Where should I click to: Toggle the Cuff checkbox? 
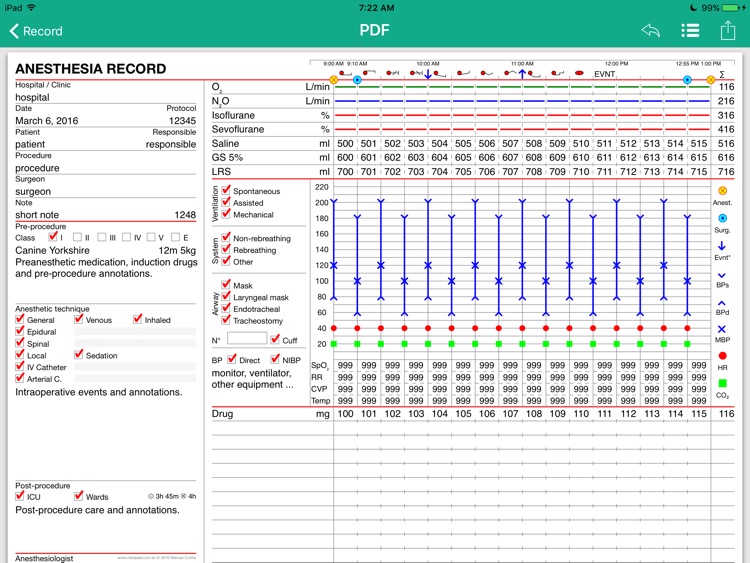point(275,339)
